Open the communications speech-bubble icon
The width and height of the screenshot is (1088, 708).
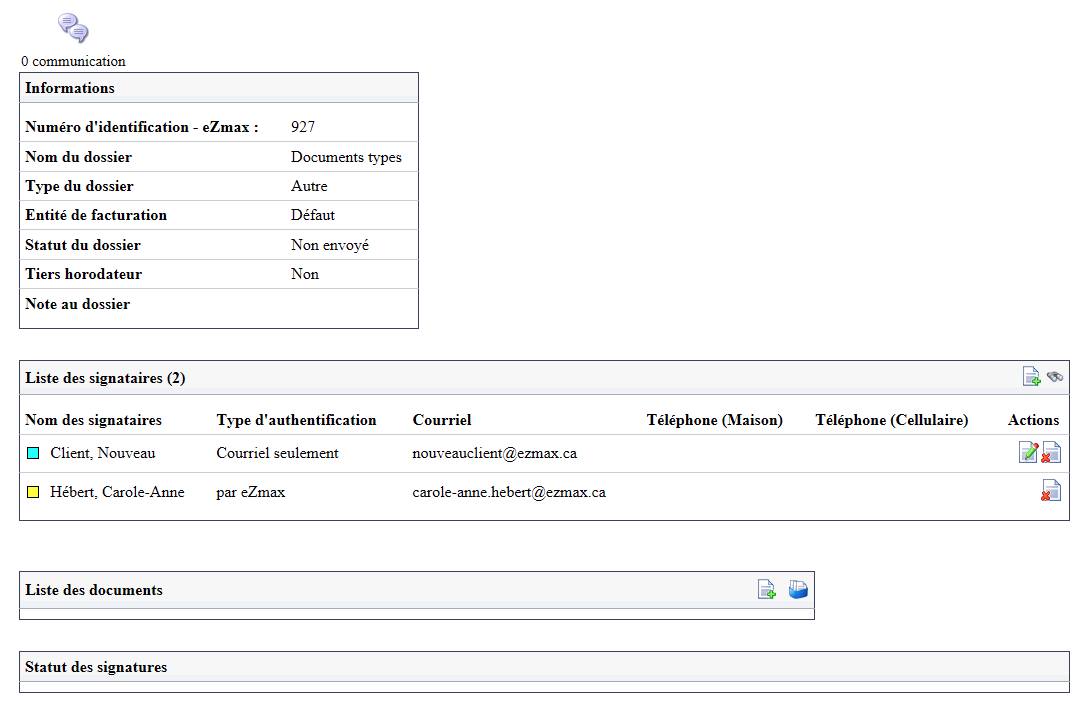73,28
